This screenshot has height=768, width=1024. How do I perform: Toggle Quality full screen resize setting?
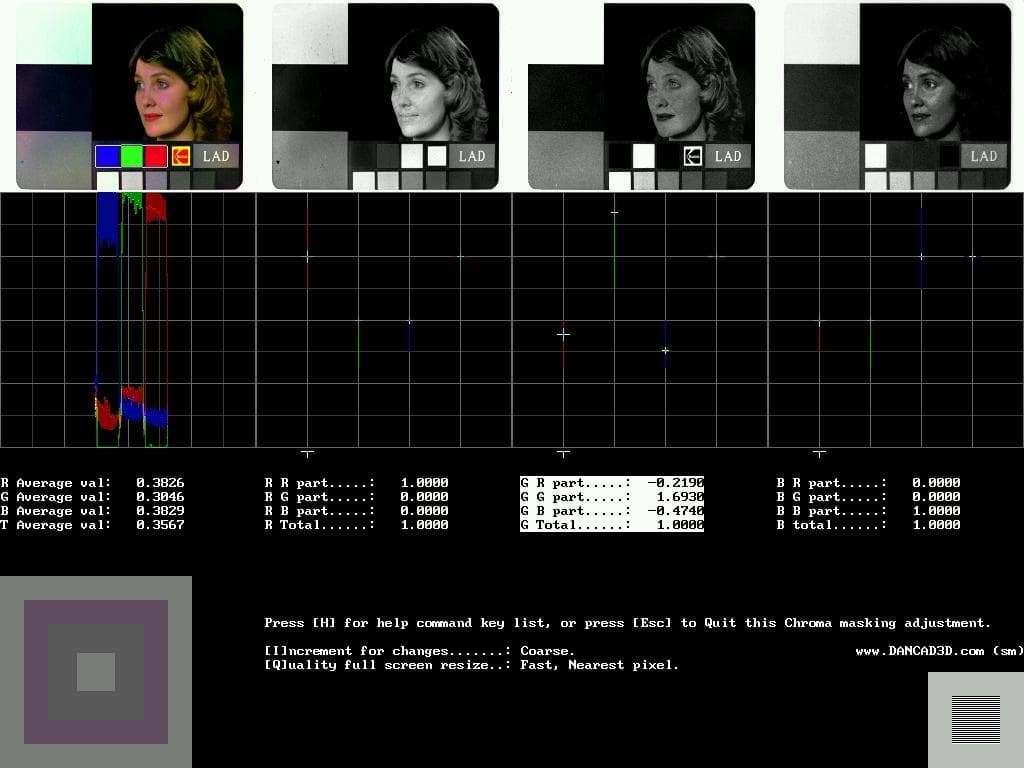point(471,665)
